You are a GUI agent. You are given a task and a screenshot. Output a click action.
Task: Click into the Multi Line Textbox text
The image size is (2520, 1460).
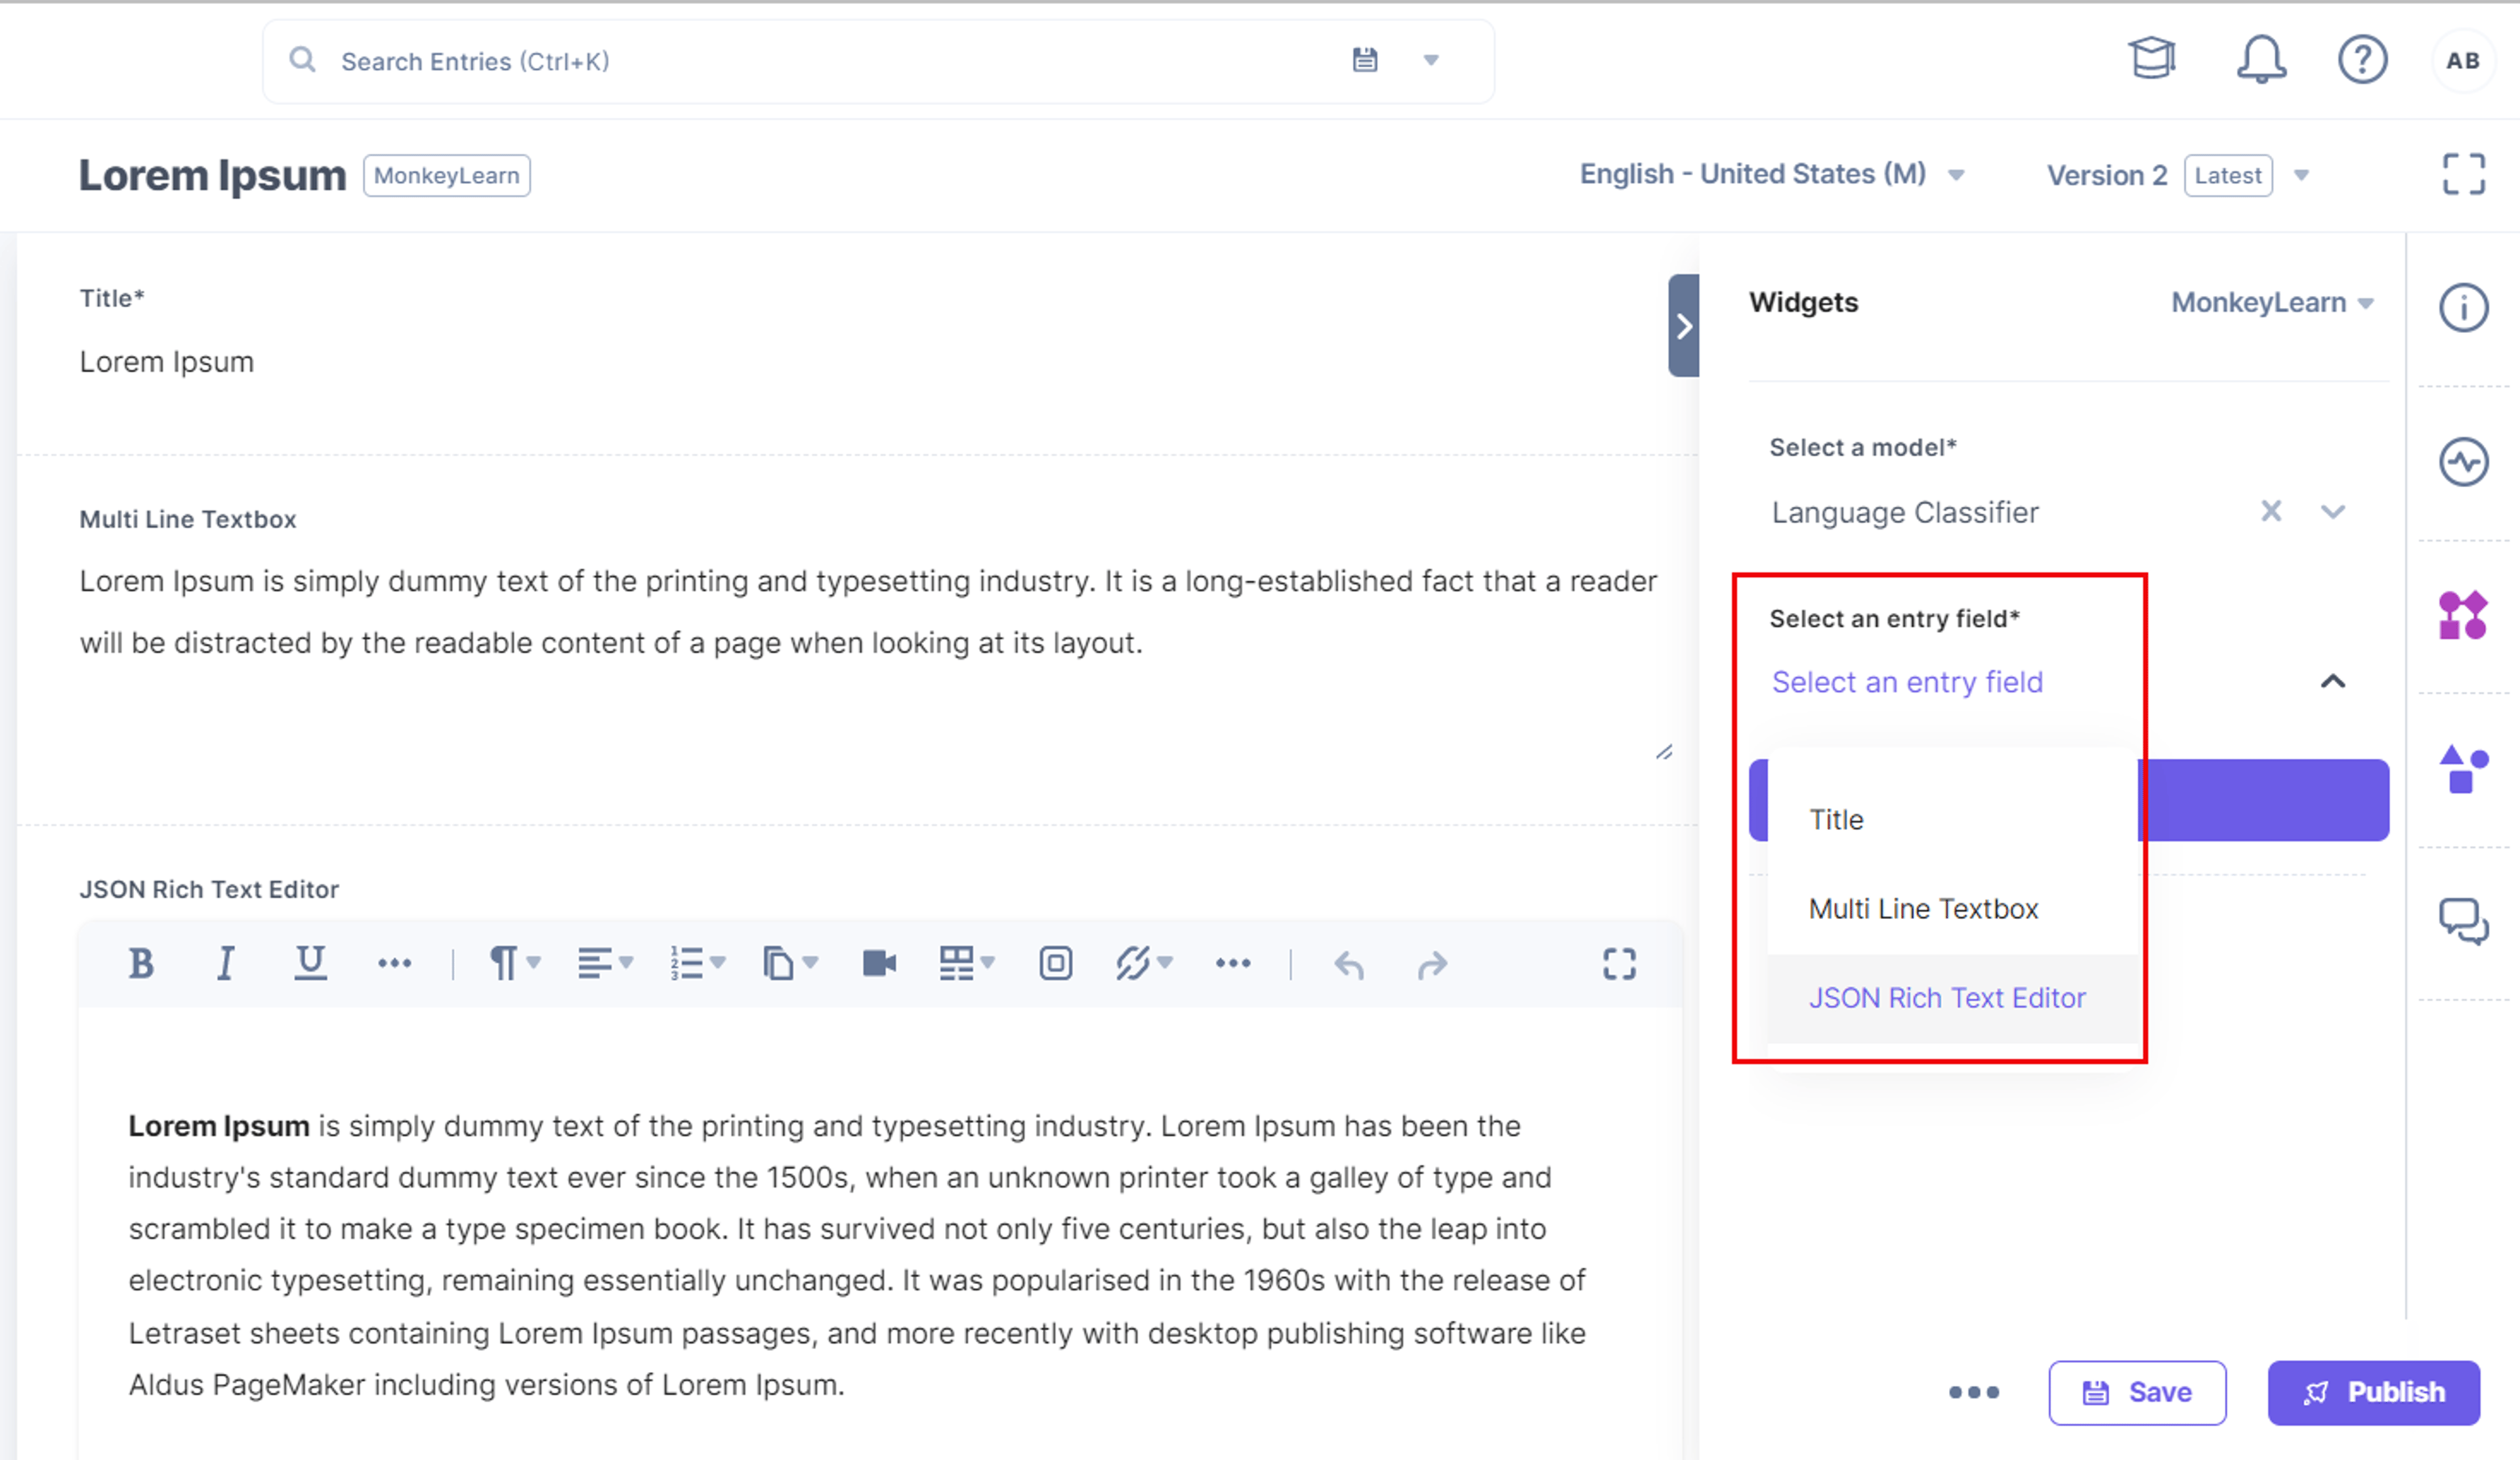(x=868, y=612)
